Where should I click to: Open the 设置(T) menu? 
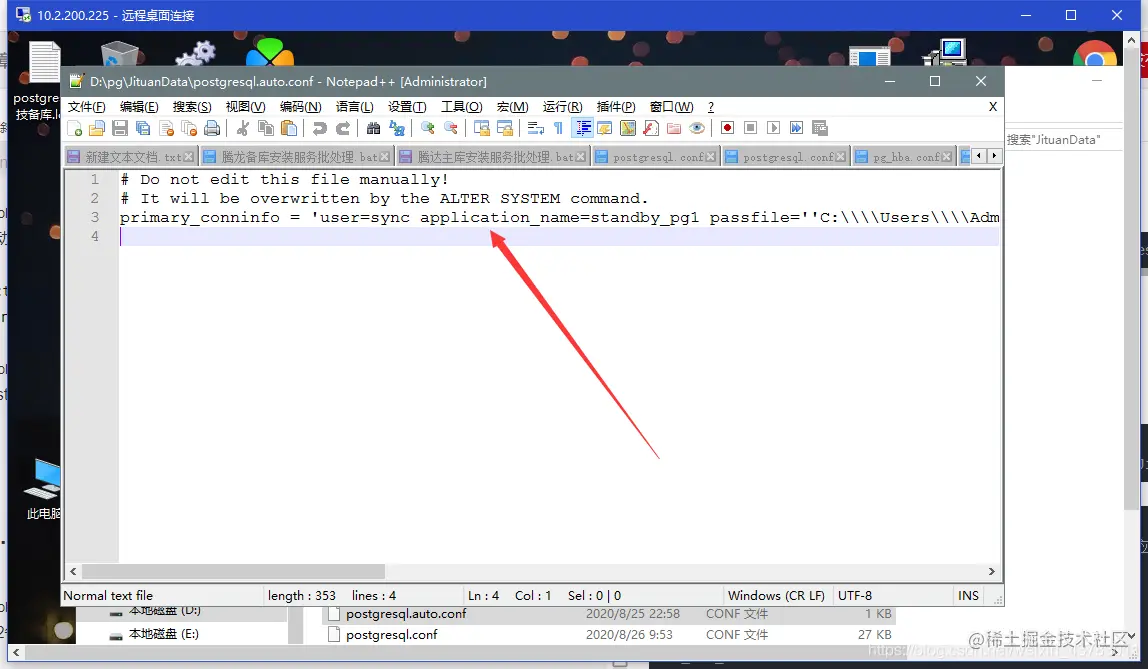pyautogui.click(x=407, y=107)
